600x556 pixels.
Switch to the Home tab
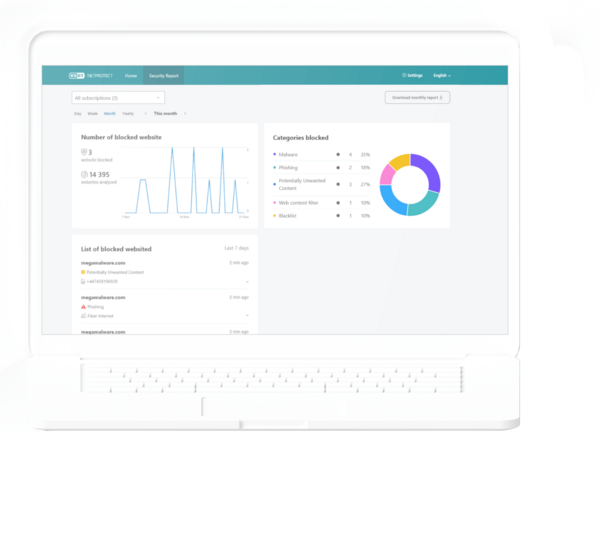(x=131, y=75)
